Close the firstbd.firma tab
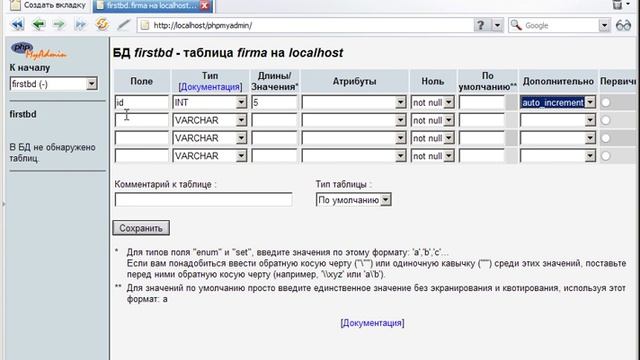640x360 pixels. click(x=204, y=5)
